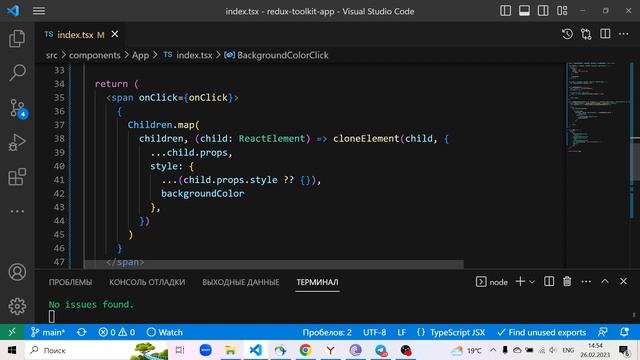Toggle the bottom panel layout icon
This screenshot has width=640, height=360.
[524, 11]
